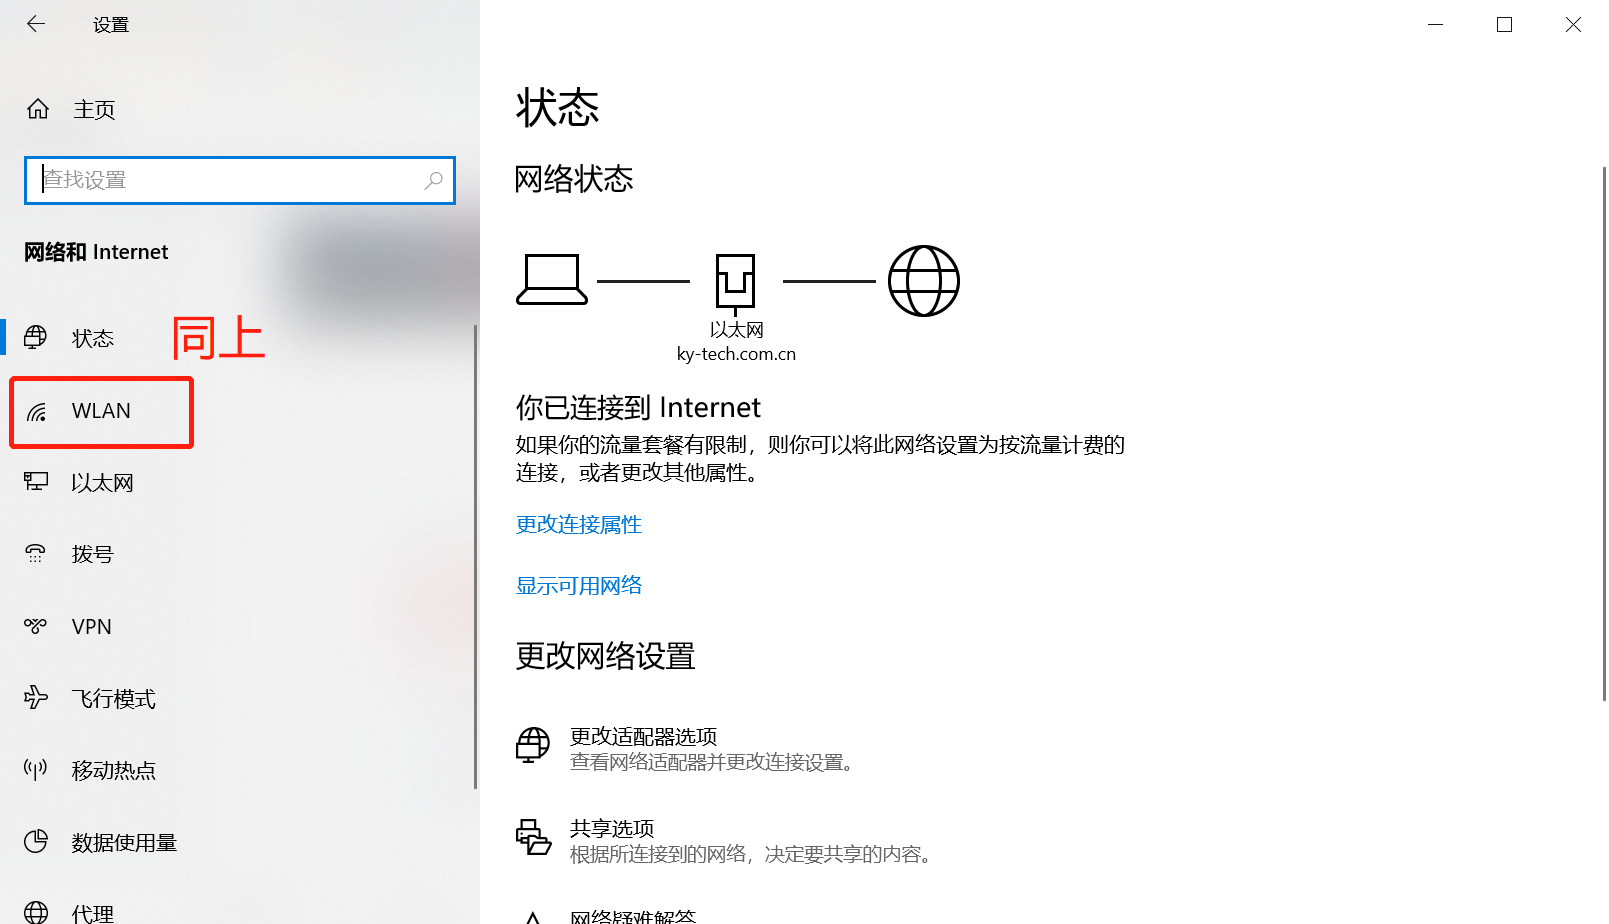Screen dimensions: 1609x924
Task: Open 共享选项
Action: point(612,828)
